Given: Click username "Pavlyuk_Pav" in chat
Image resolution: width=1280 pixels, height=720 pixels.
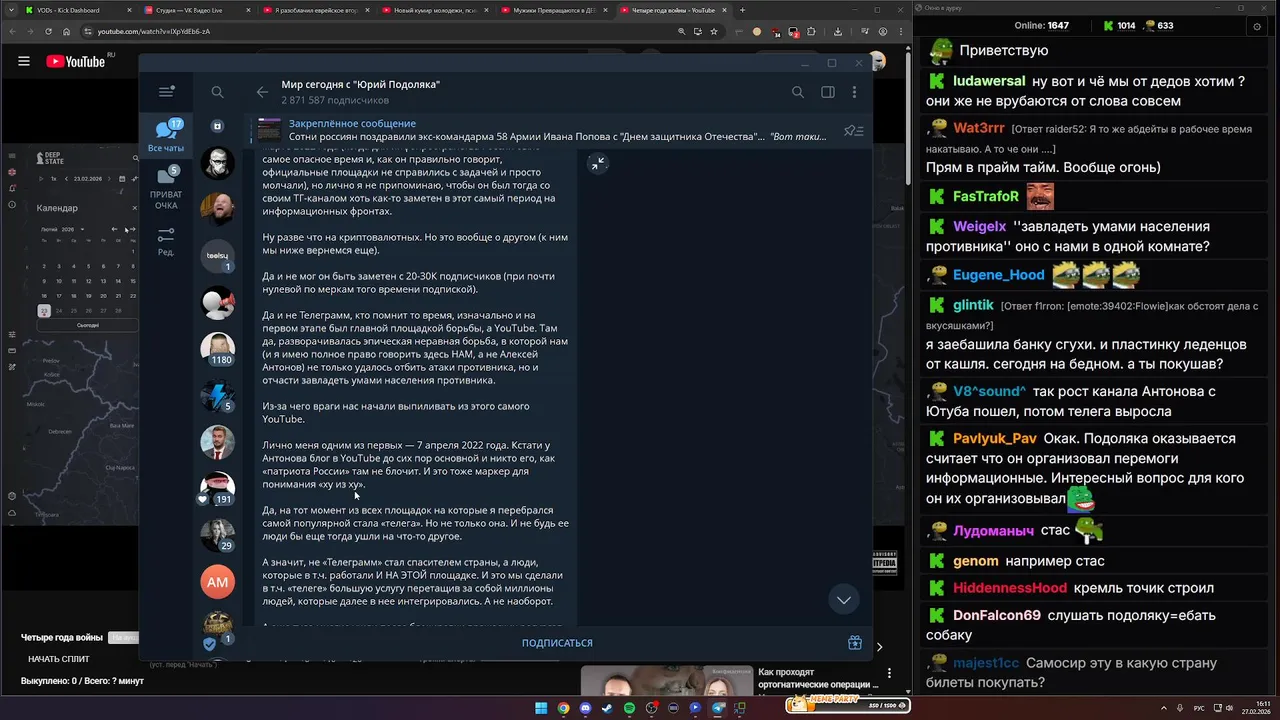Looking at the screenshot, I should pos(995,439).
